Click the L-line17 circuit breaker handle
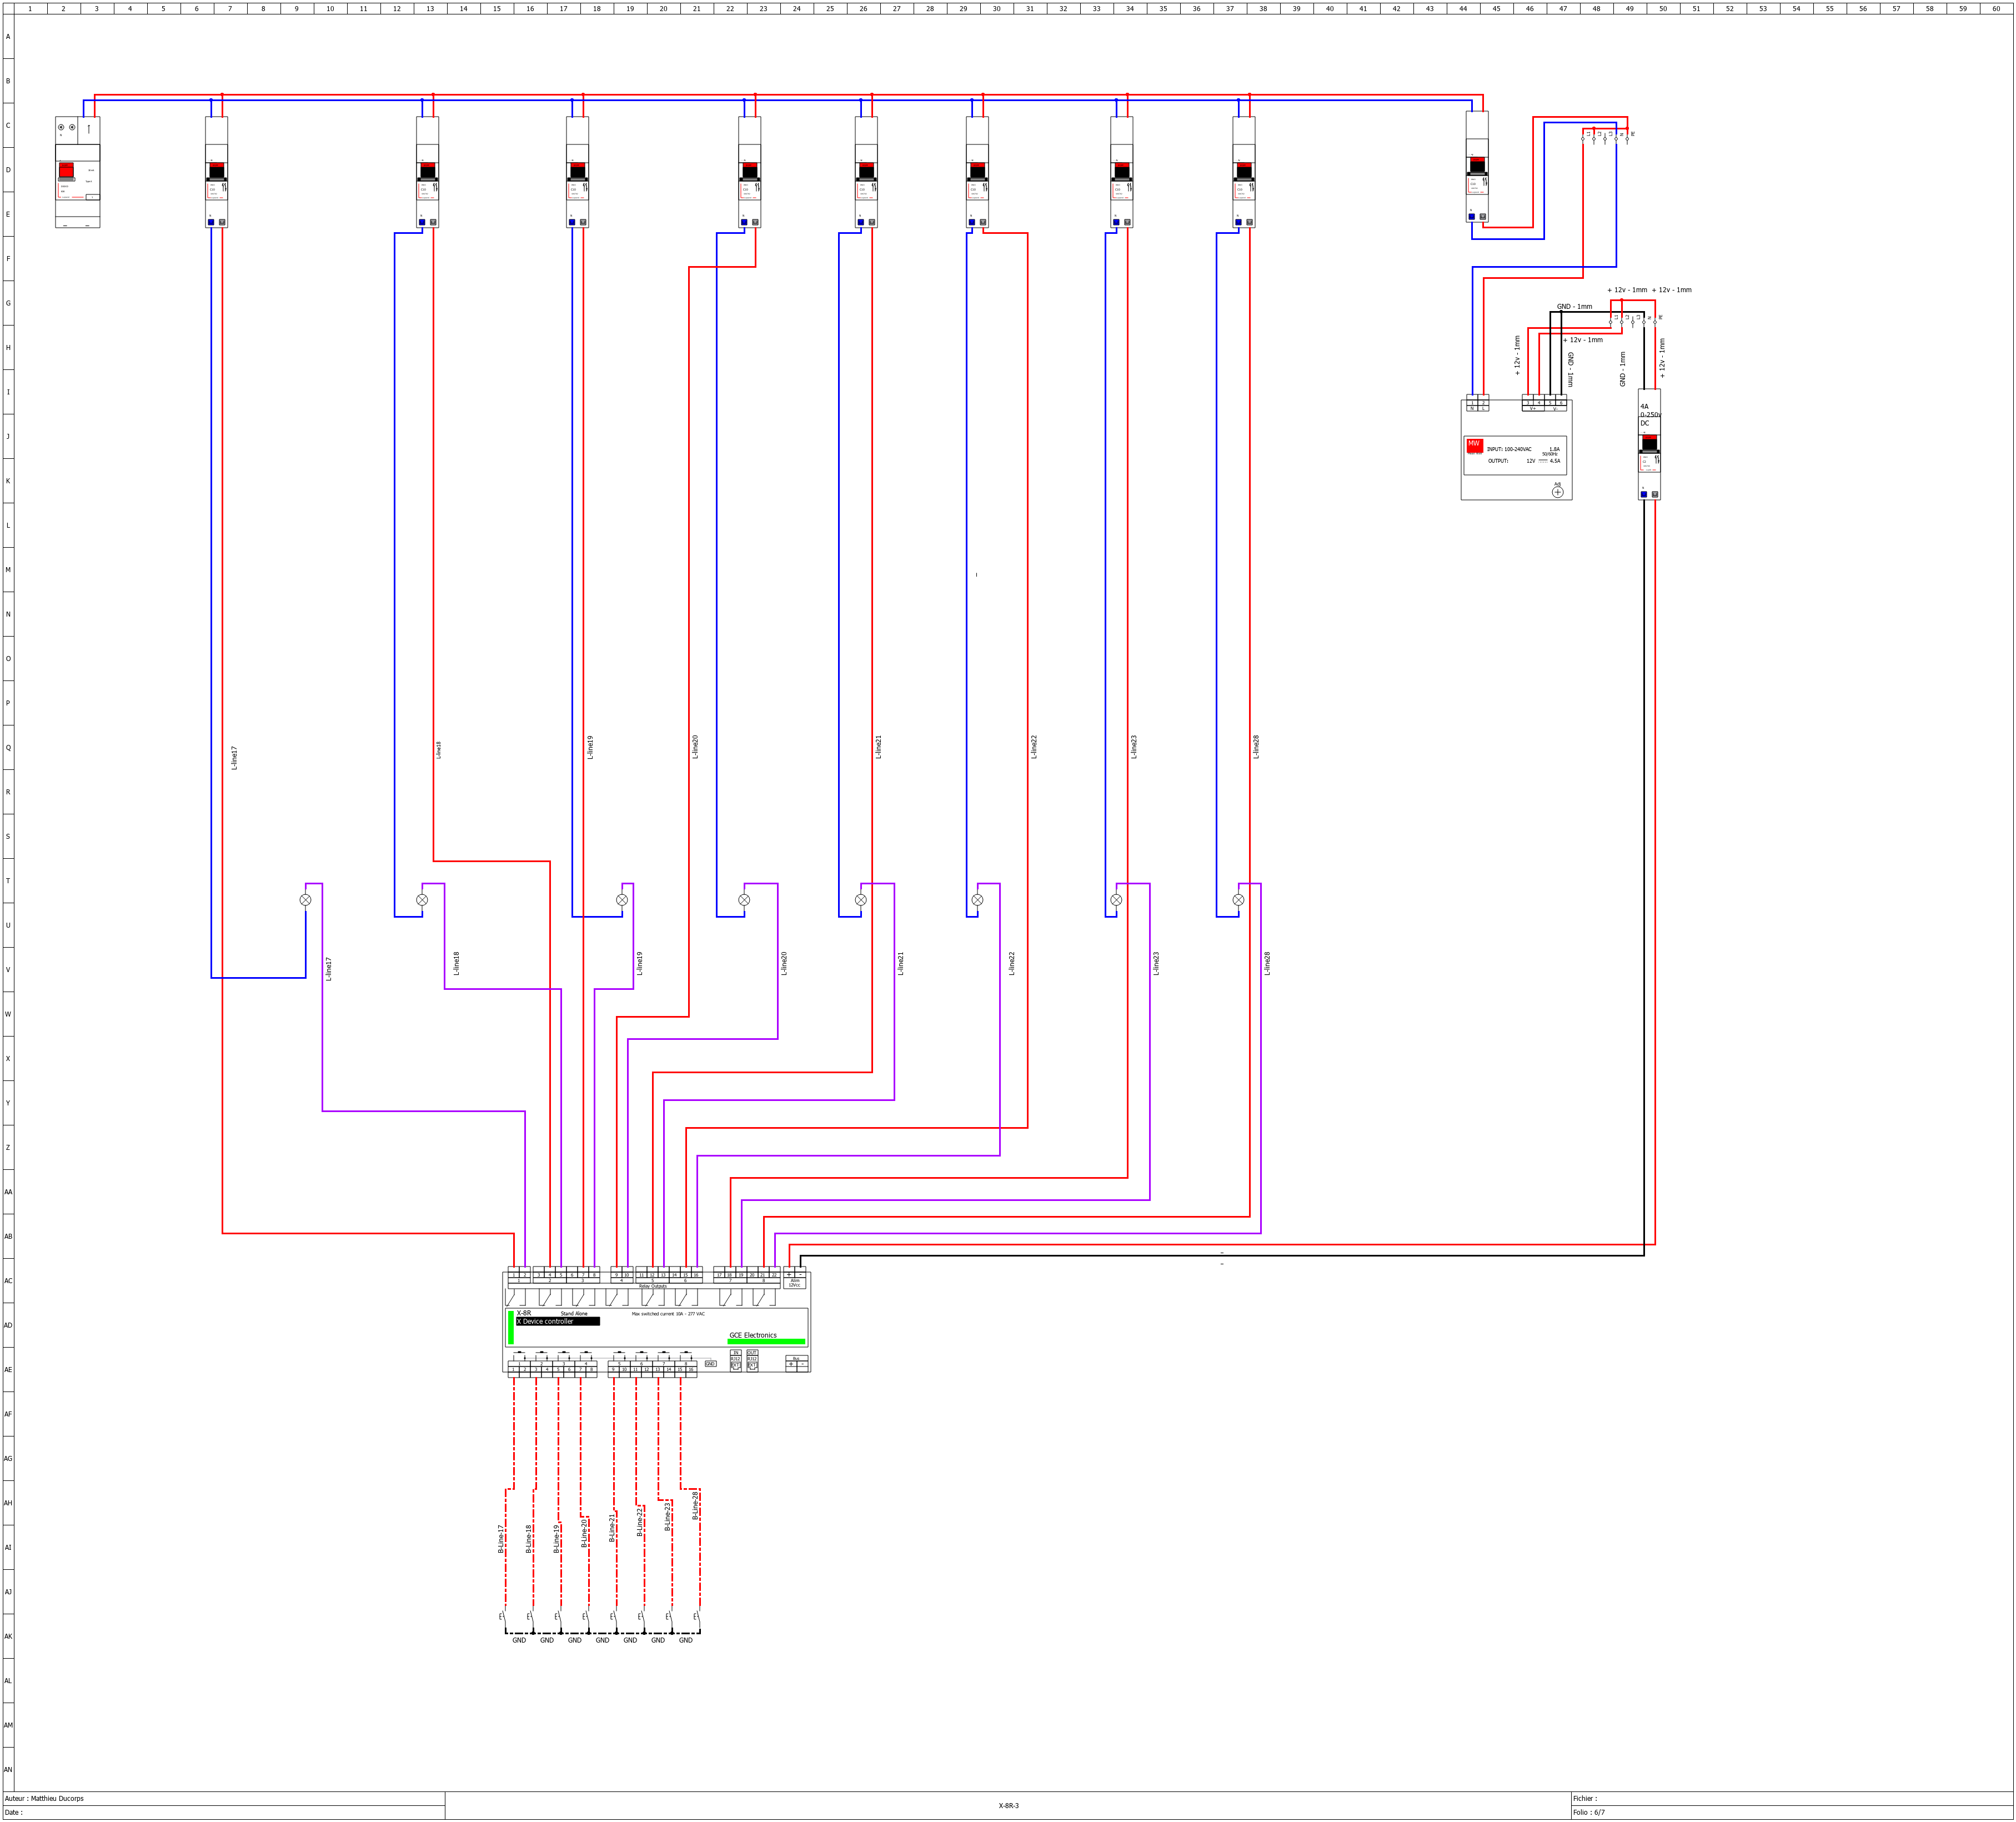This screenshot has width=2016, height=1822. point(216,170)
